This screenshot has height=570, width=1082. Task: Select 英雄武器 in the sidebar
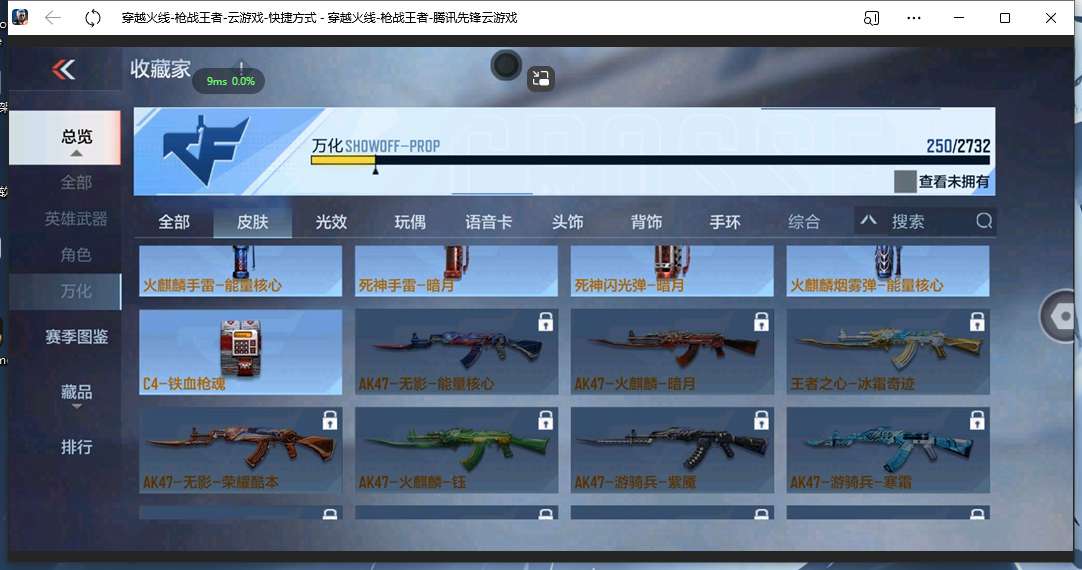pos(76,219)
